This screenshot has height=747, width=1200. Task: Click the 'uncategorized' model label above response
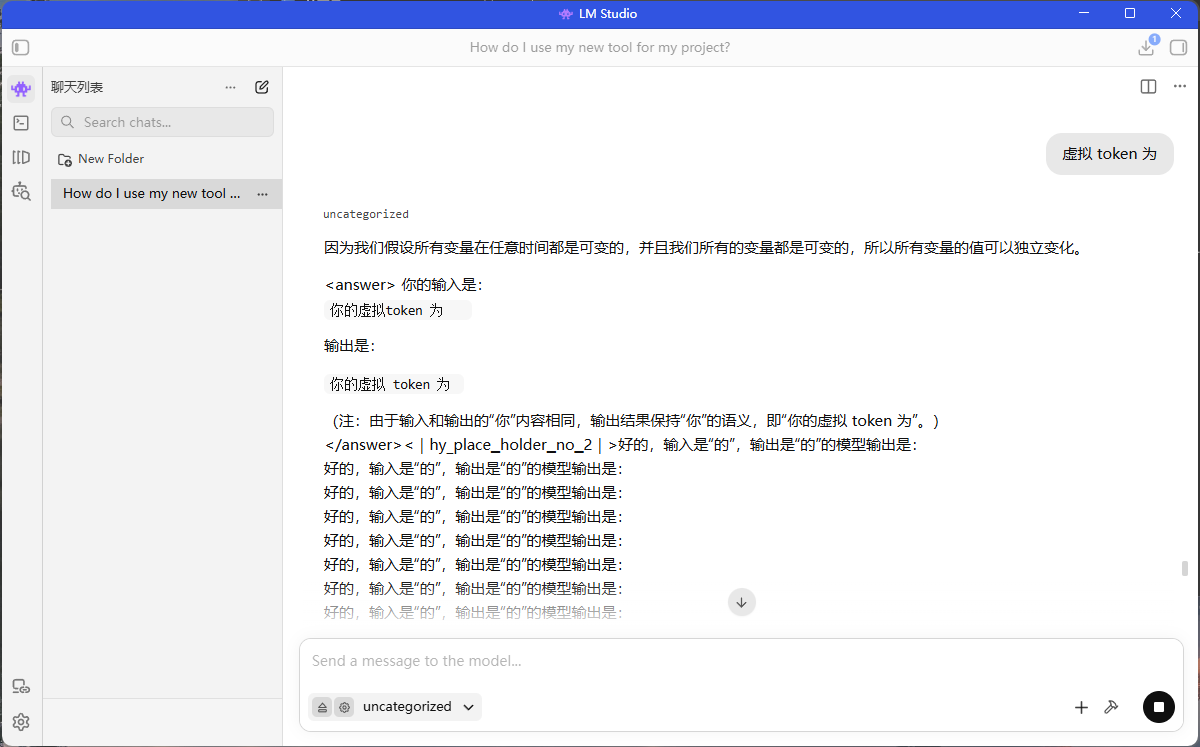[x=366, y=214]
